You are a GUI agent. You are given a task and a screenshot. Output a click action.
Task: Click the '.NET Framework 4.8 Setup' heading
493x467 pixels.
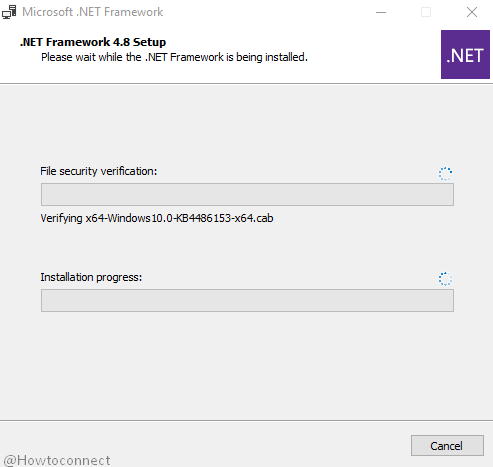[x=93, y=42]
